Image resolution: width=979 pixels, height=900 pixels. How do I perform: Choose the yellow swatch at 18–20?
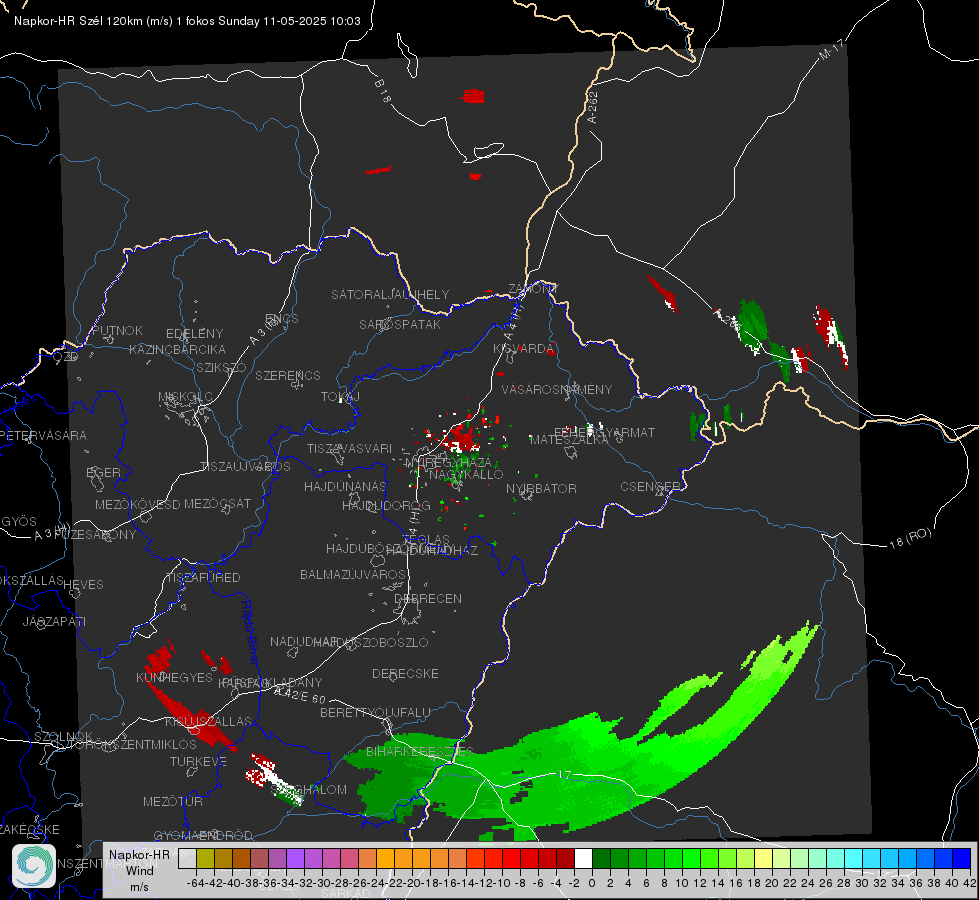click(x=764, y=859)
